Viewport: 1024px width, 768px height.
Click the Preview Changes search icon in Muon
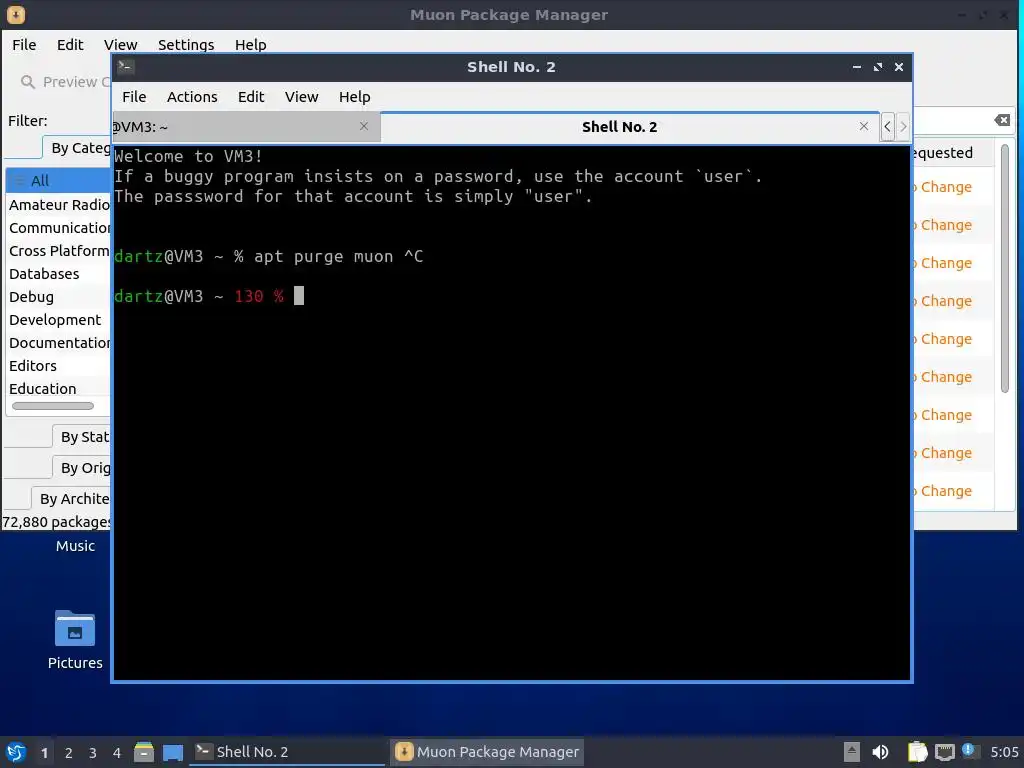point(27,82)
